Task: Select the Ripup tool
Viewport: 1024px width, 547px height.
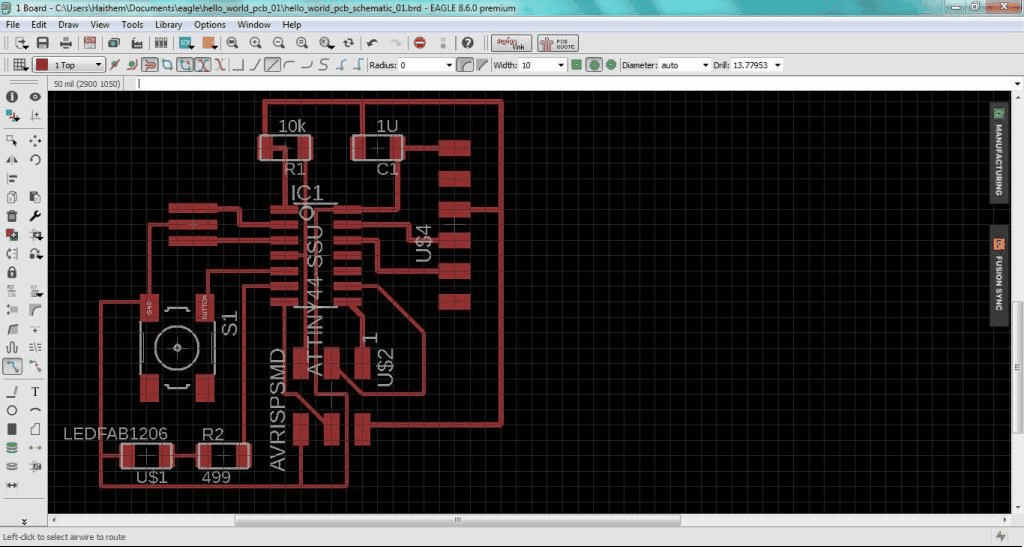Action: pos(35,366)
